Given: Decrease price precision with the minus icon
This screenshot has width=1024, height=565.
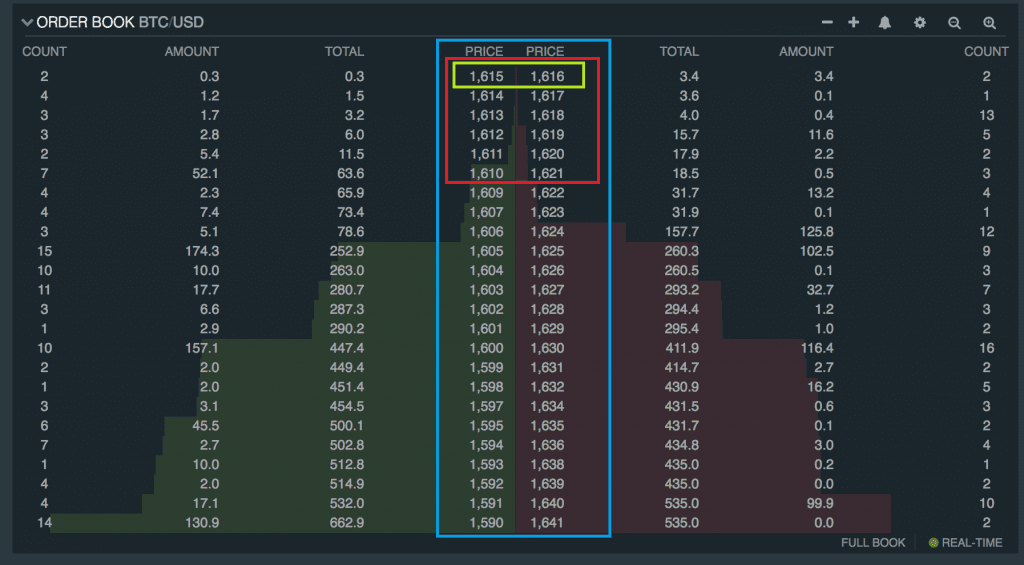Looking at the screenshot, I should [827, 22].
